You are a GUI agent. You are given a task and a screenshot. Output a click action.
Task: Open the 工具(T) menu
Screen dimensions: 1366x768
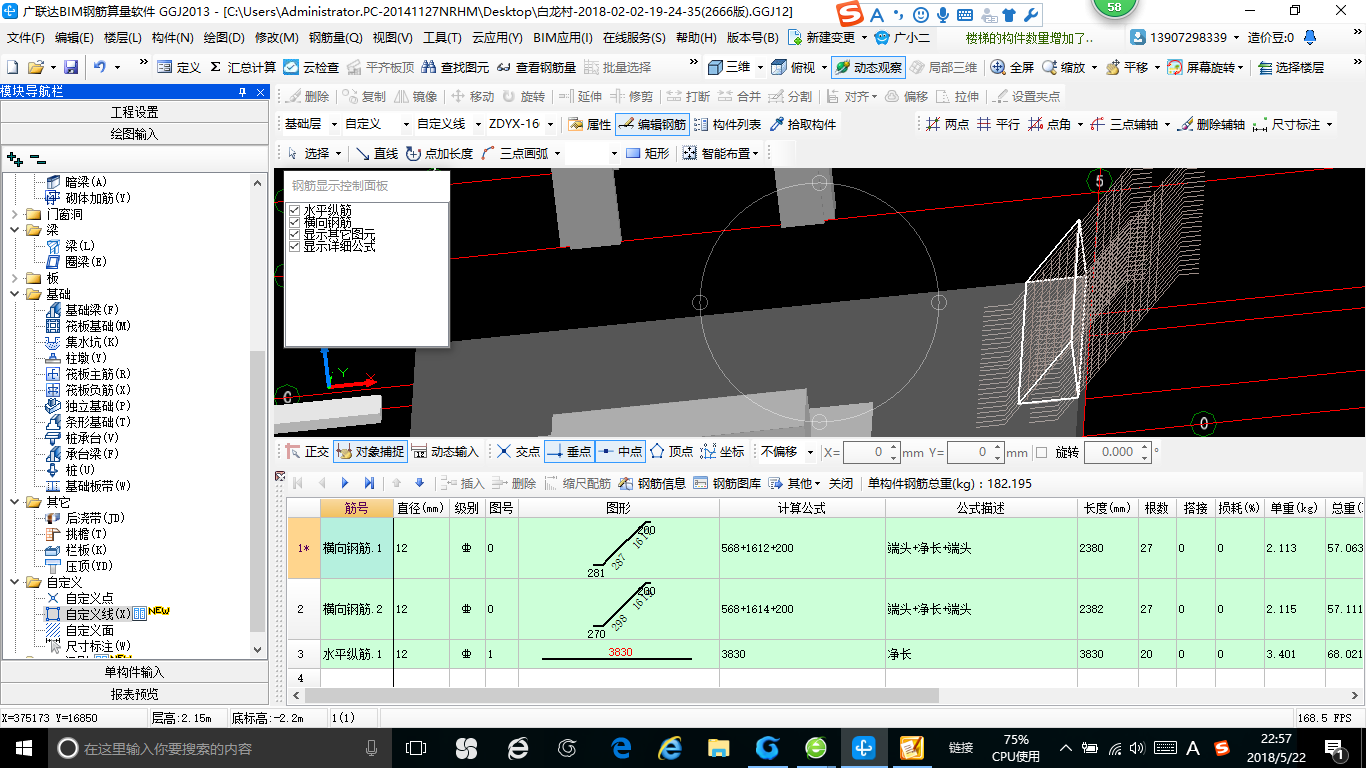point(441,38)
